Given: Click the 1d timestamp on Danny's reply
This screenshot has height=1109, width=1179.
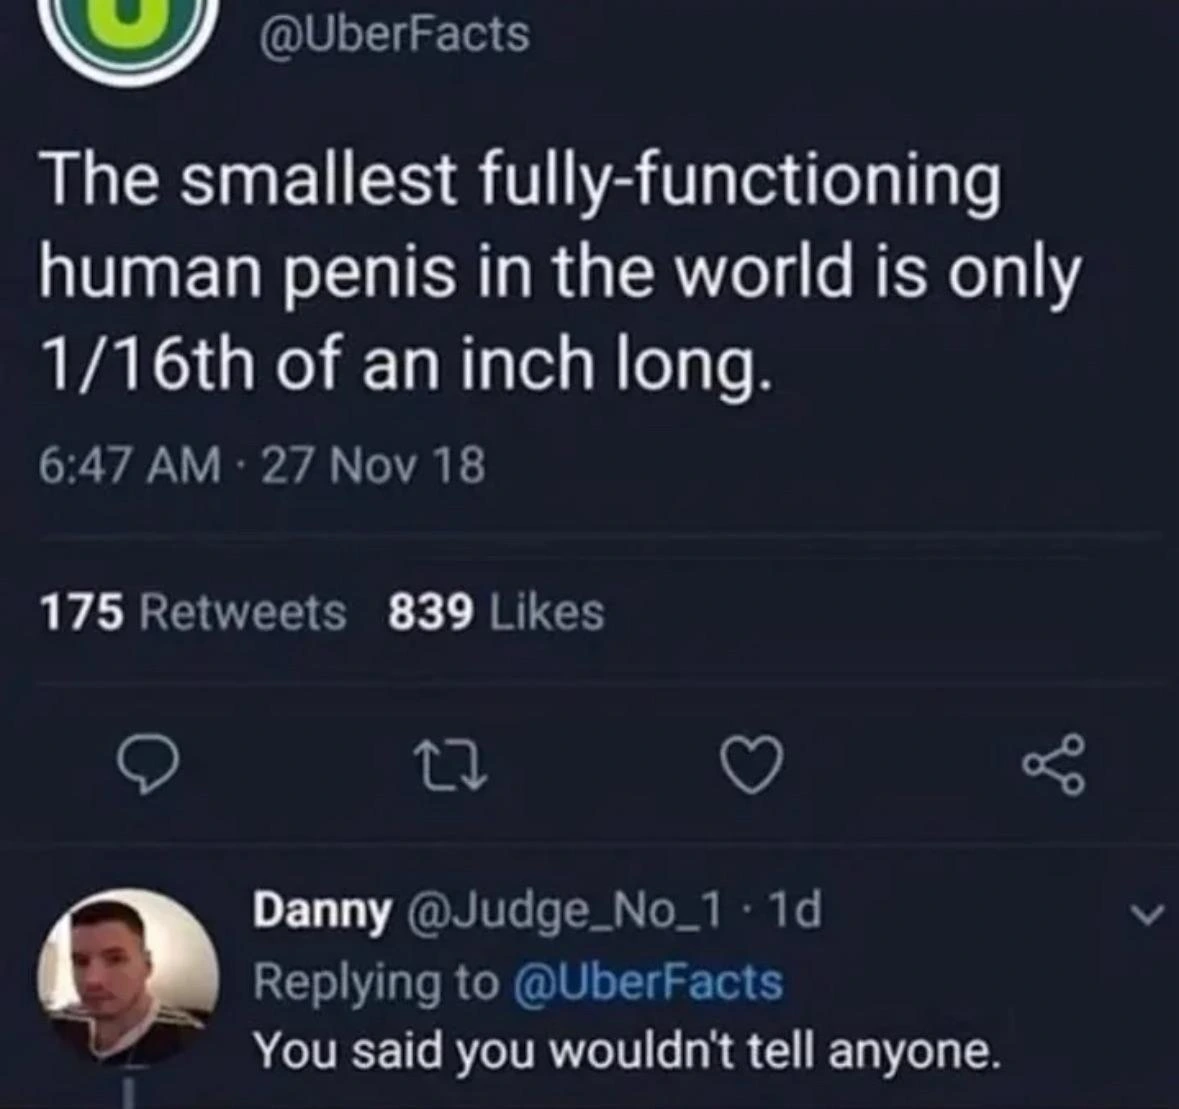Looking at the screenshot, I should point(797,910).
